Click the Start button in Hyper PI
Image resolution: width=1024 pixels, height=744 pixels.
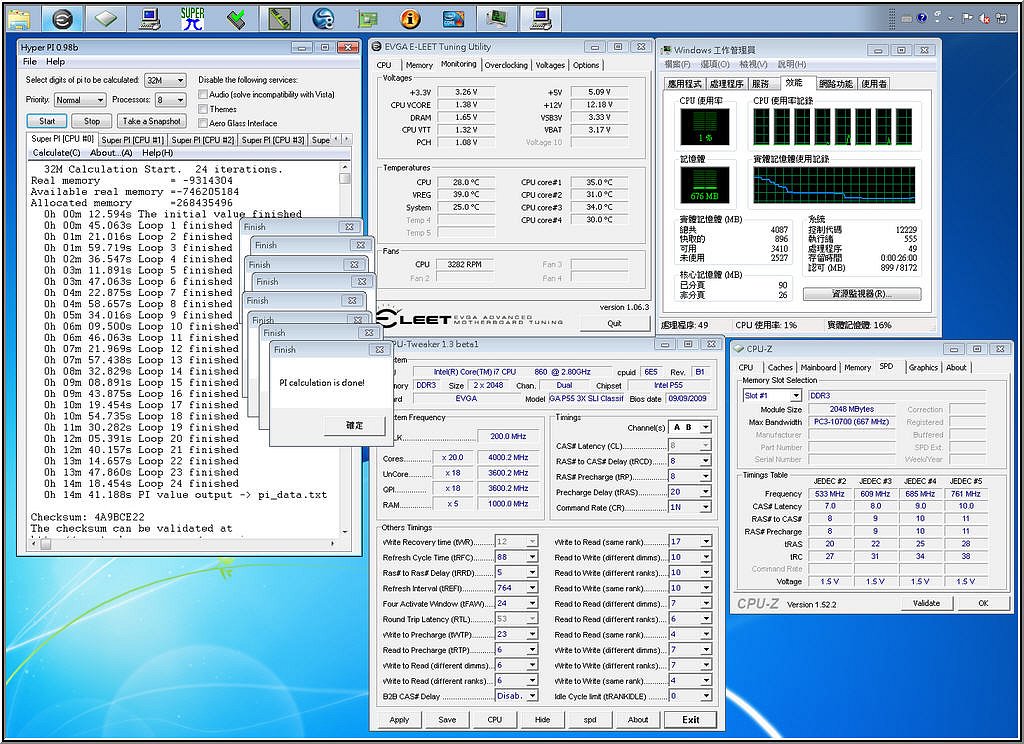tap(47, 121)
